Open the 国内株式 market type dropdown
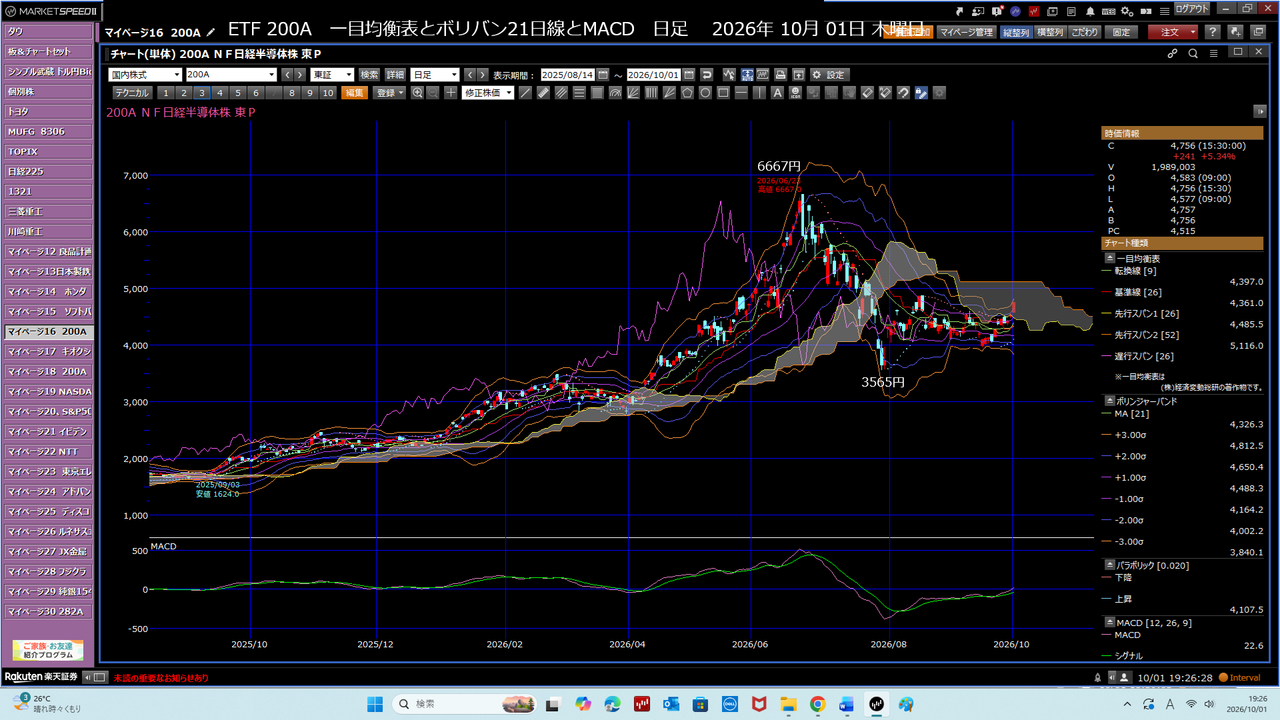Image resolution: width=1280 pixels, height=720 pixels. [x=145, y=75]
